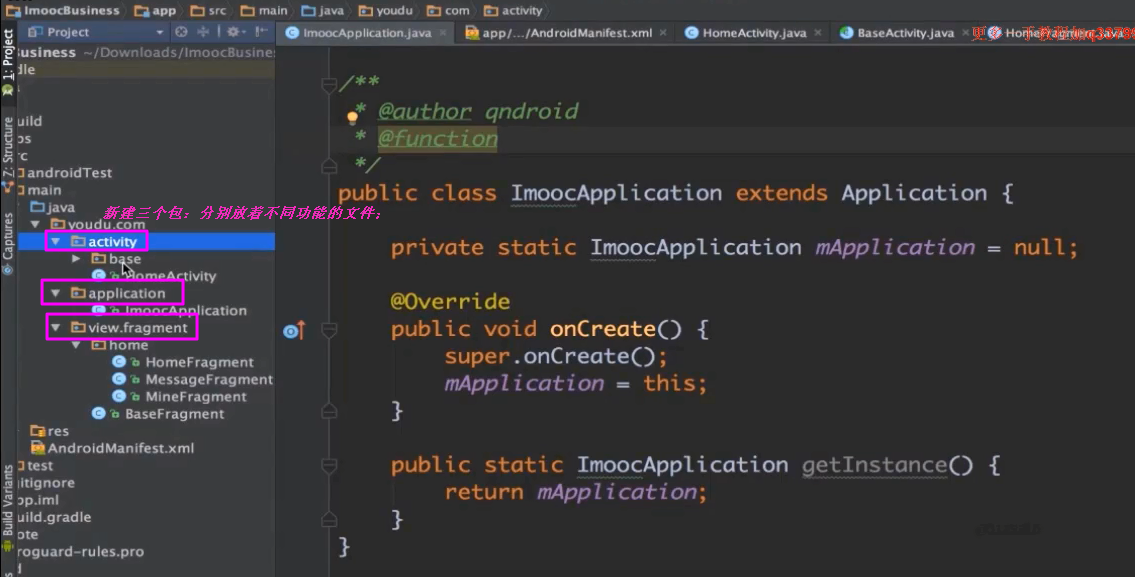
Task: Click the getInstance method name in code
Action: (x=874, y=465)
